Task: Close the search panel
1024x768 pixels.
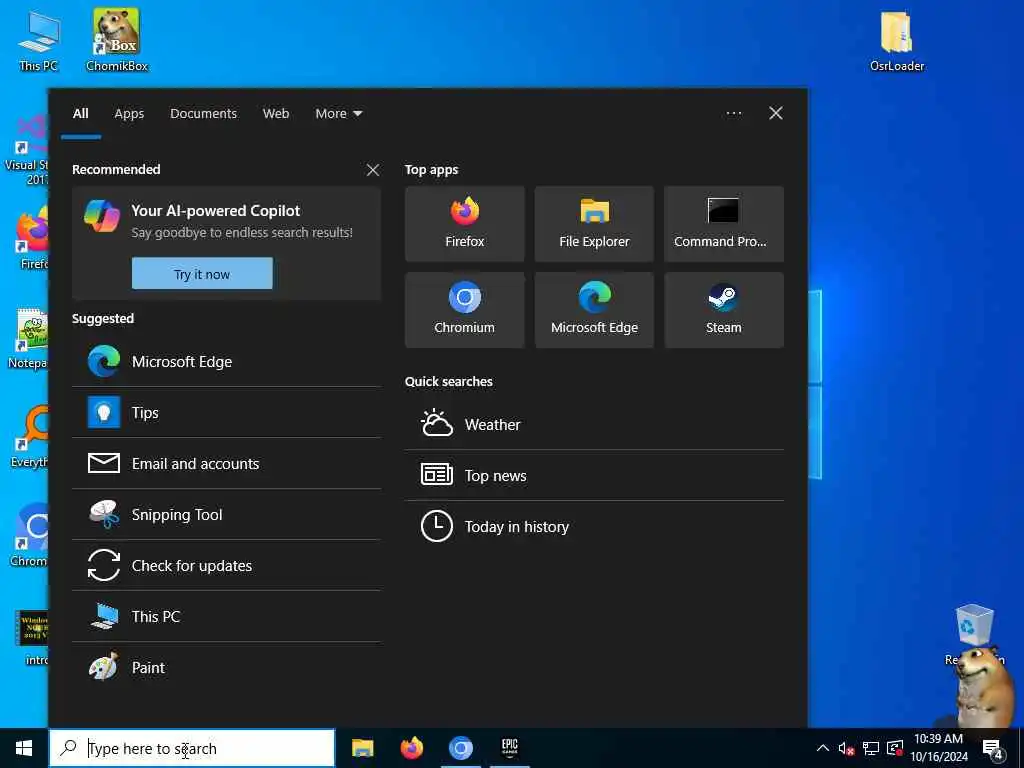Action: [775, 114]
